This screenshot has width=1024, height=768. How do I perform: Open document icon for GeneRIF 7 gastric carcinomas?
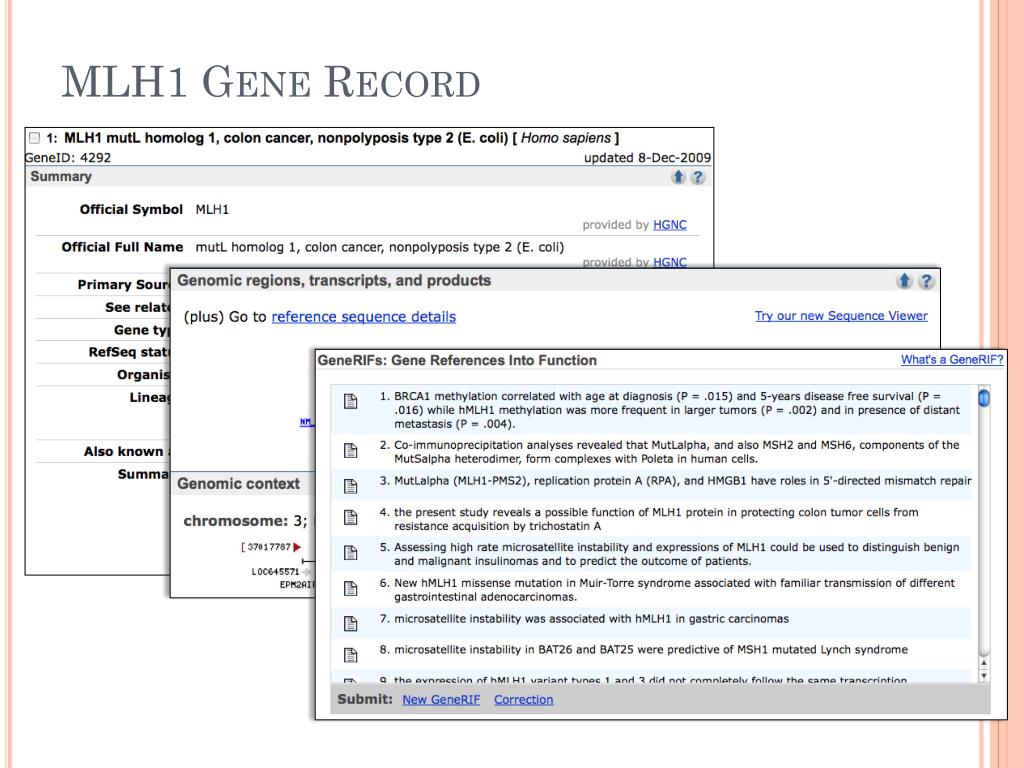point(351,624)
